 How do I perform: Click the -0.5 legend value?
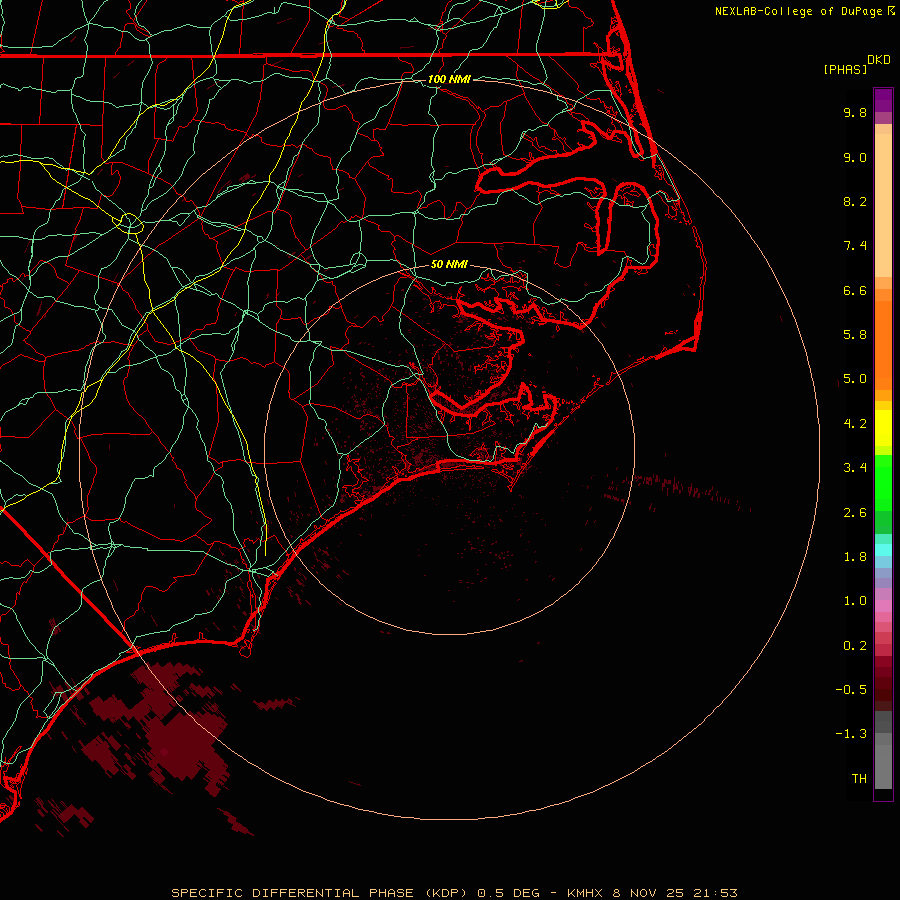point(851,690)
